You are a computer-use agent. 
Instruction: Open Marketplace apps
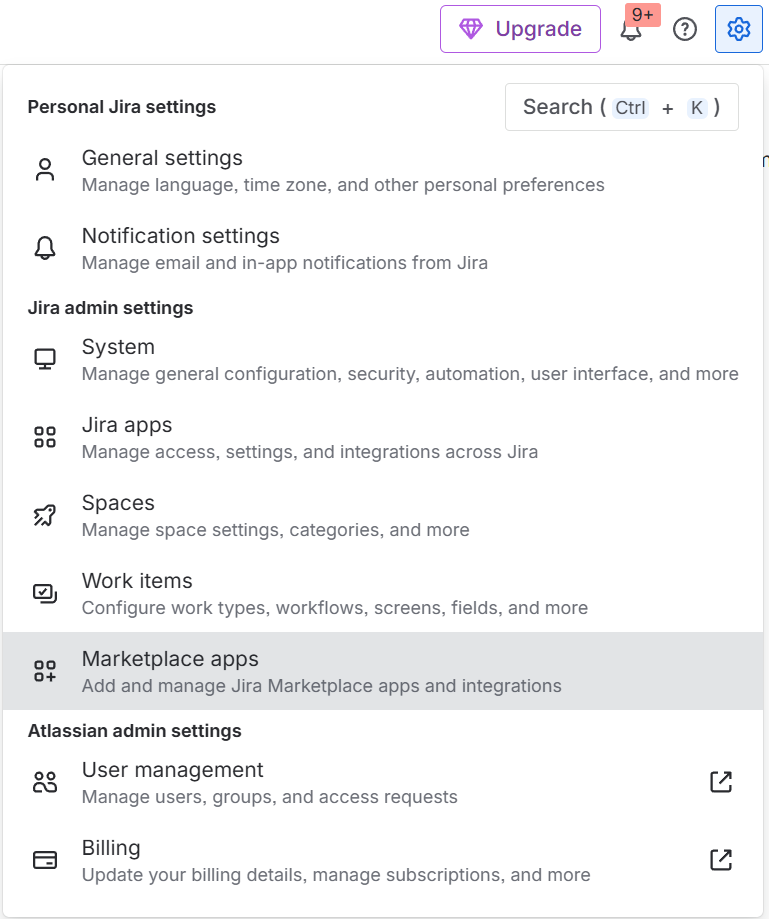[x=383, y=671]
